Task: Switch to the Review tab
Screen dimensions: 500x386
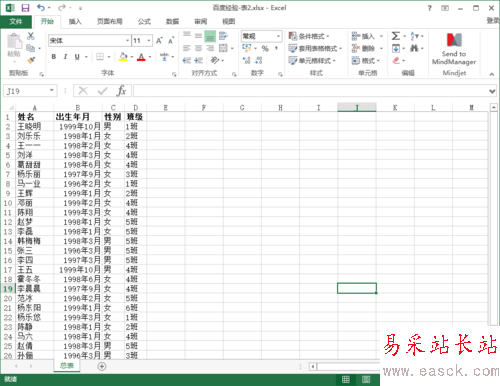Action: coord(201,22)
